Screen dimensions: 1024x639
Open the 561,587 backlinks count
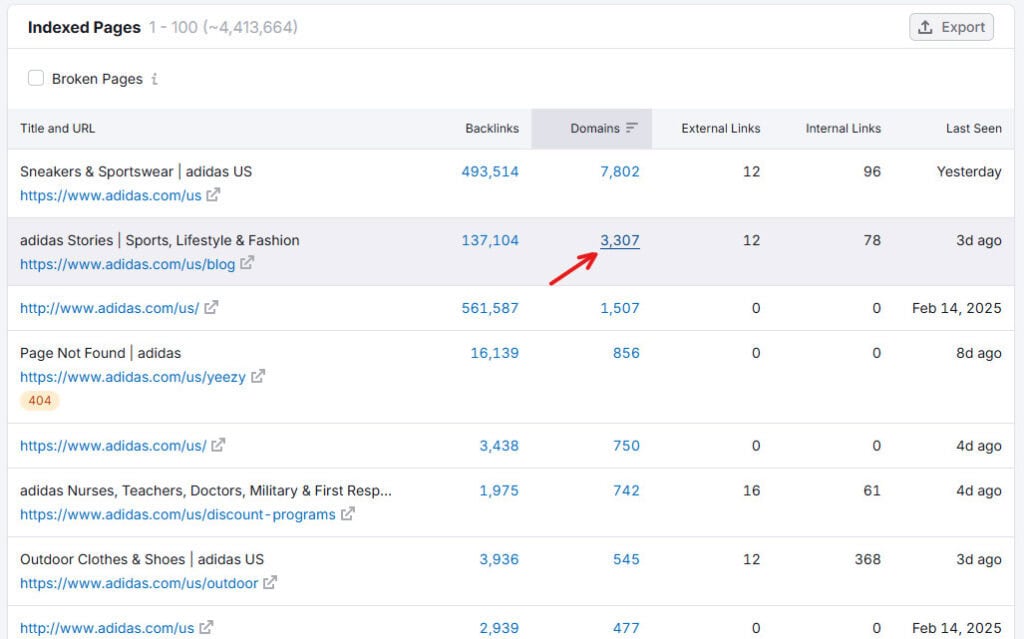490,308
